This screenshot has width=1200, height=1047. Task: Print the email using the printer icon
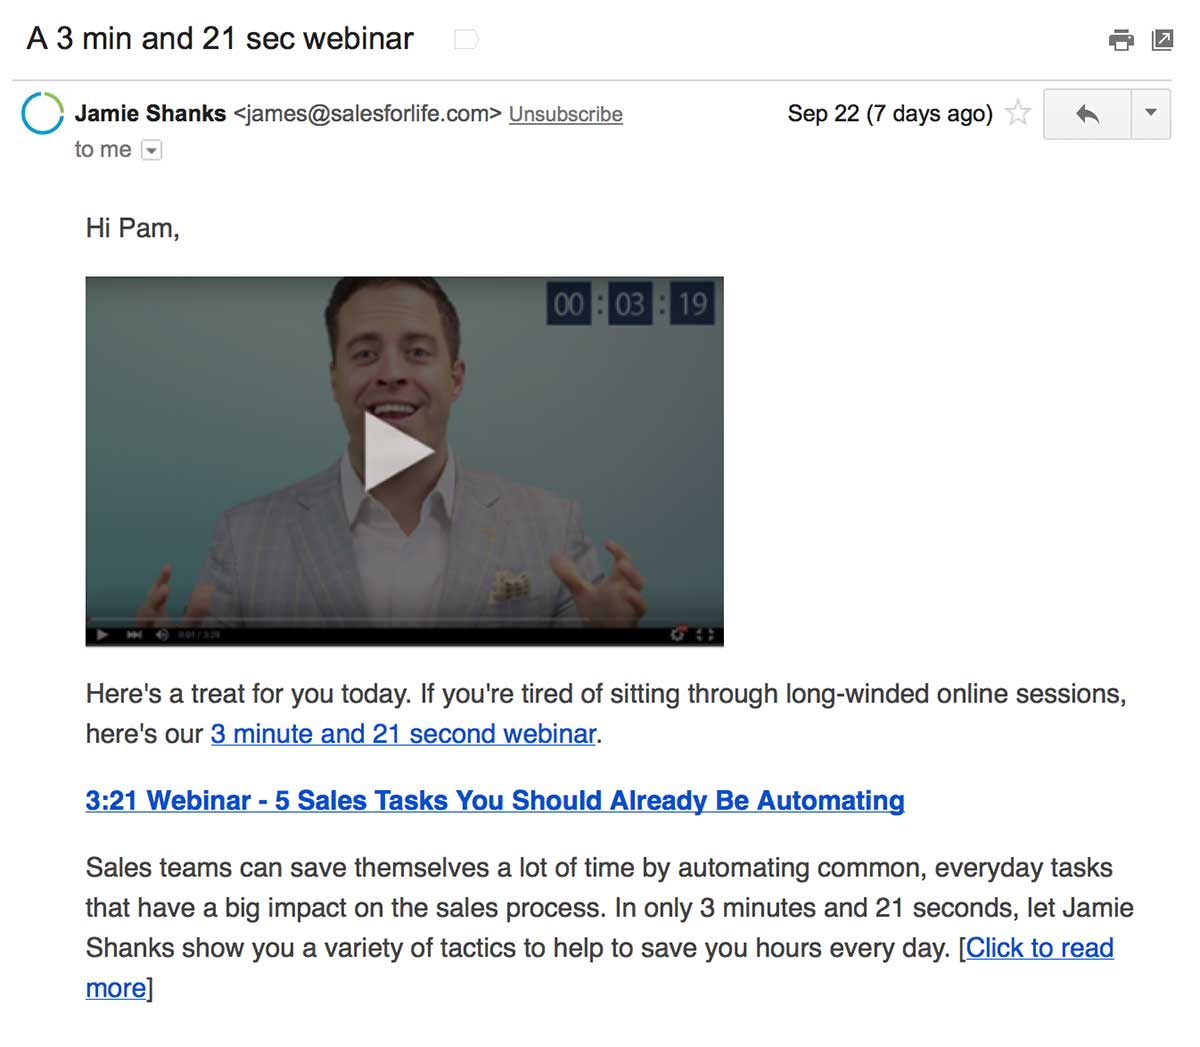(1121, 40)
